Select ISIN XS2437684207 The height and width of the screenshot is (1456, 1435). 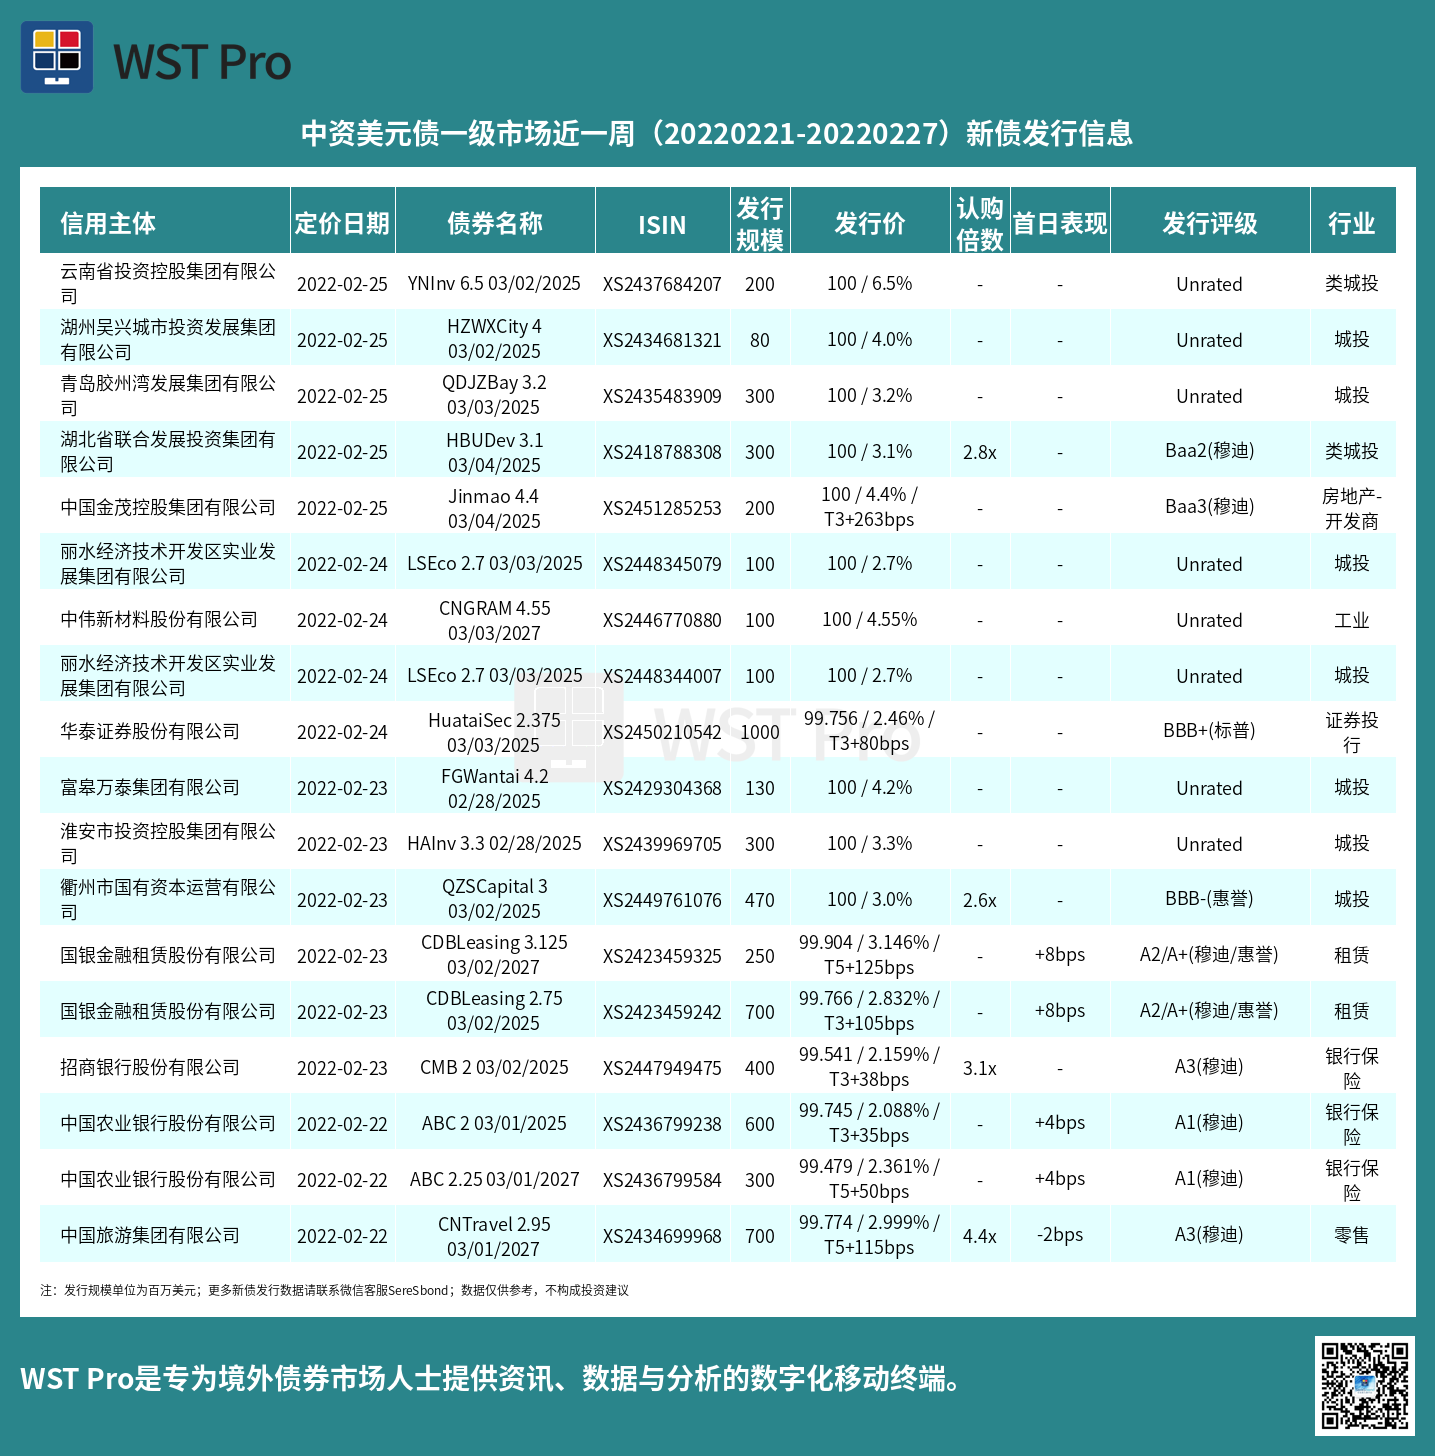point(662,285)
